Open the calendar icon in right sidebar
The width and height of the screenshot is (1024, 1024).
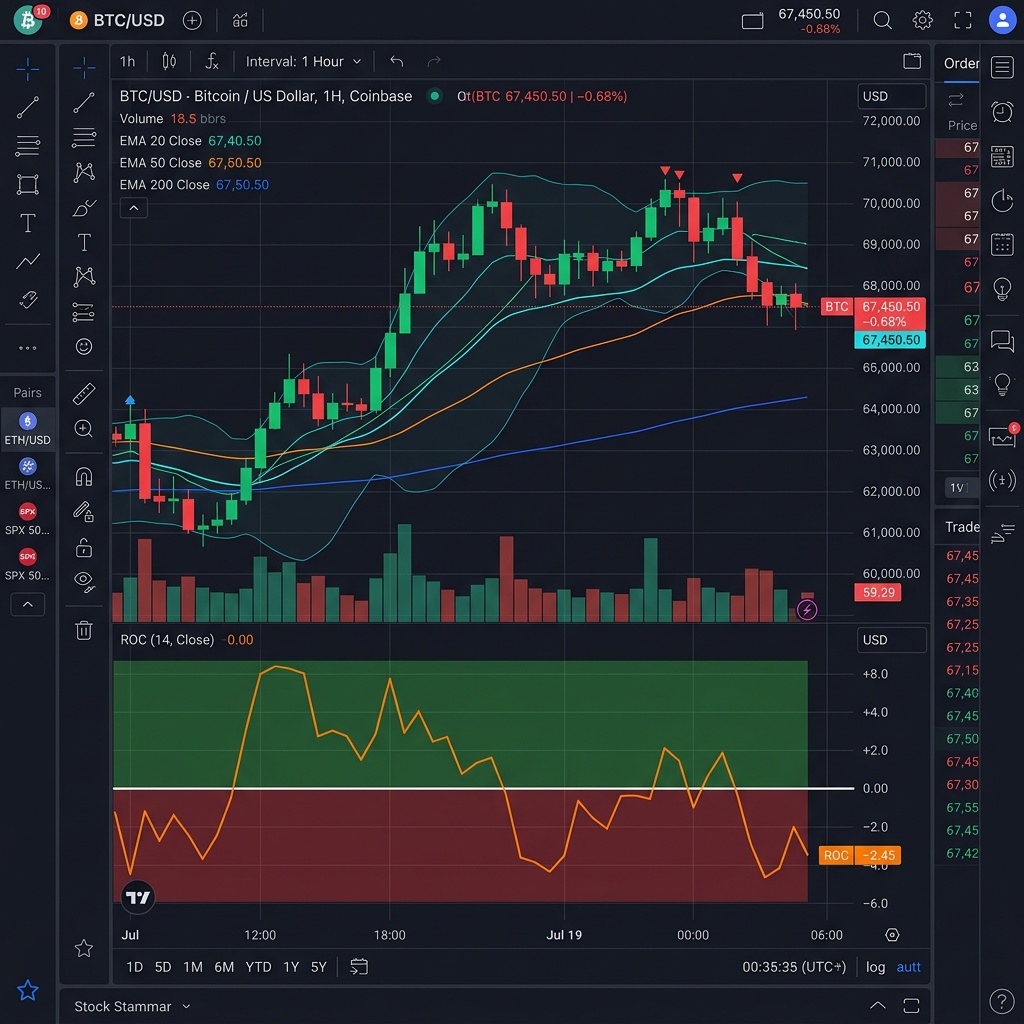tap(1002, 244)
